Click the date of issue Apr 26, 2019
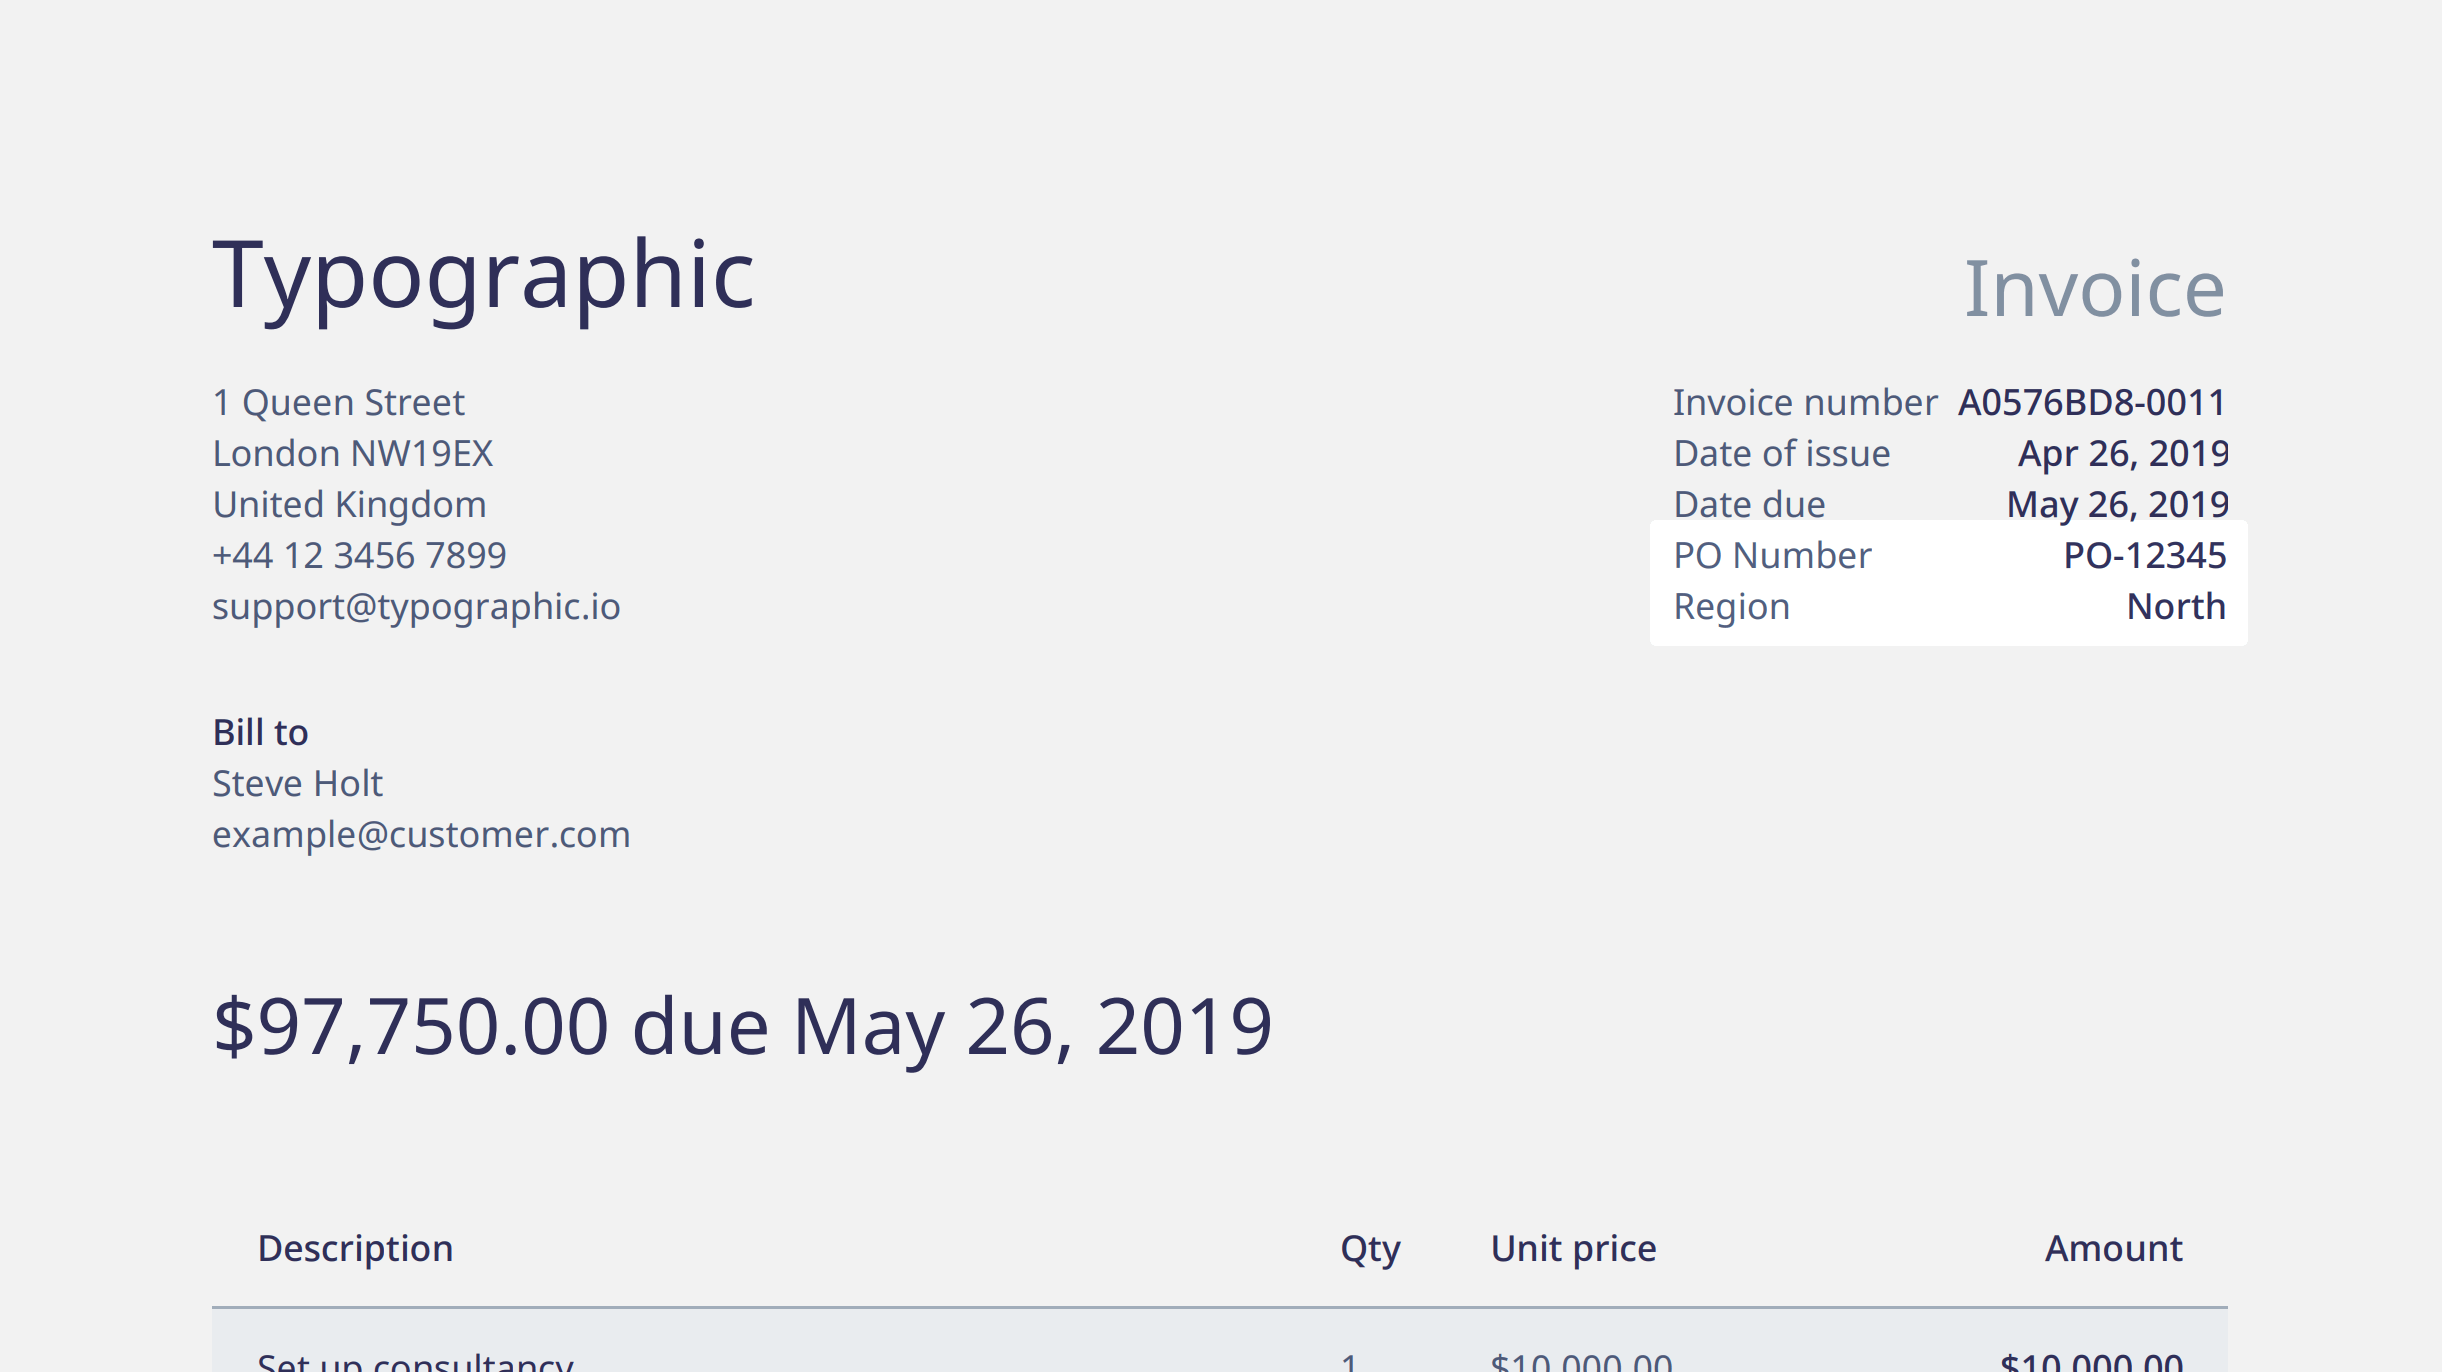The width and height of the screenshot is (2442, 1372). tap(2123, 454)
